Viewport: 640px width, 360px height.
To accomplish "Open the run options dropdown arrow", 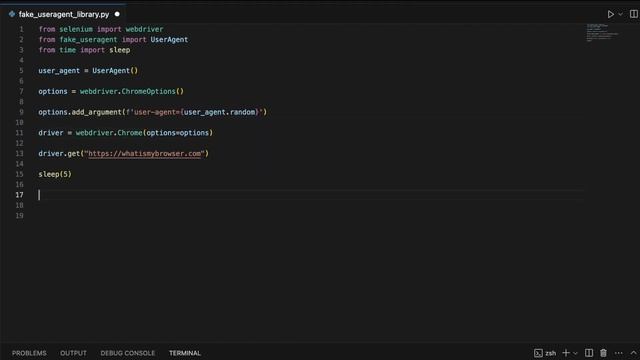I will [x=620, y=14].
